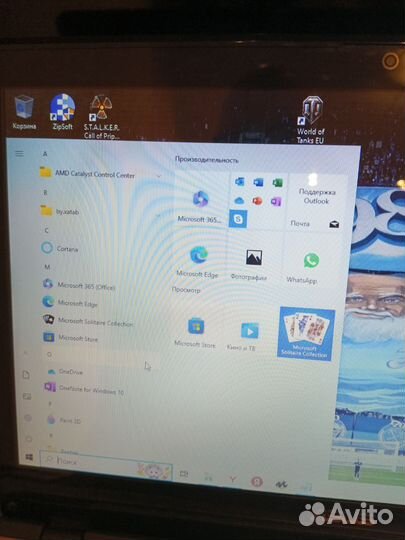This screenshot has width=405, height=540.
Task: Open the Microsoft Store tile
Action: [196, 332]
